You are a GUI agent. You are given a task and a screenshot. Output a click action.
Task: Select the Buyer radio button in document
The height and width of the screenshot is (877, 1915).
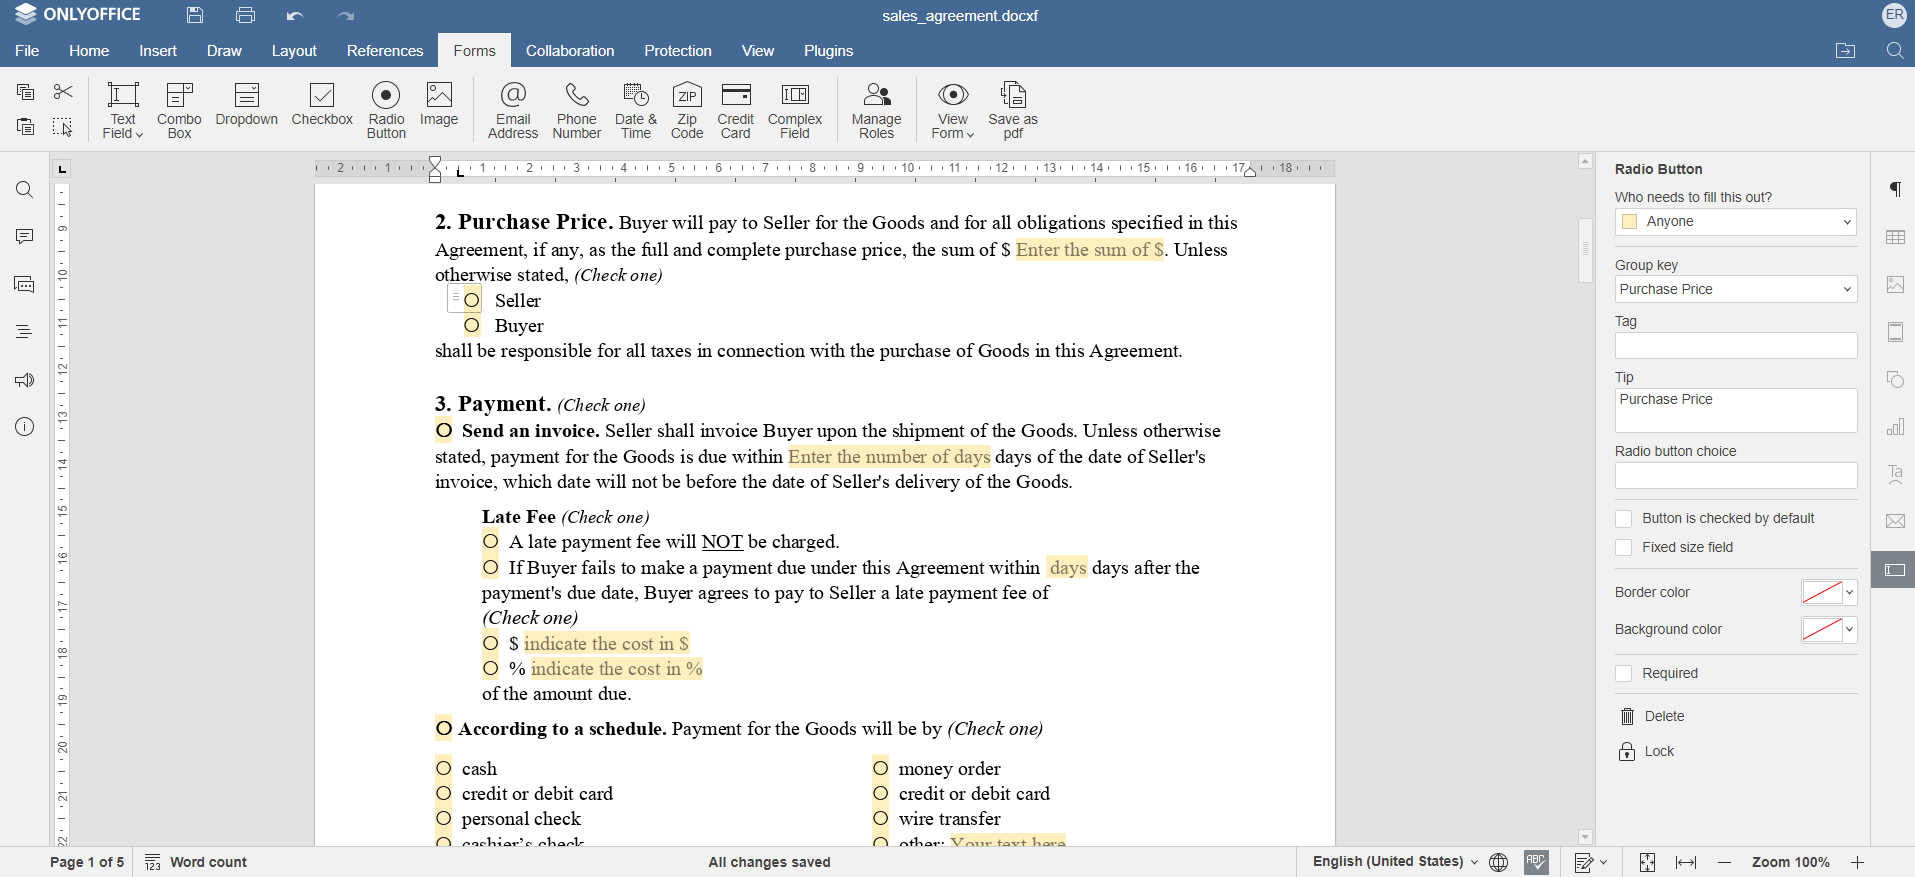(472, 326)
